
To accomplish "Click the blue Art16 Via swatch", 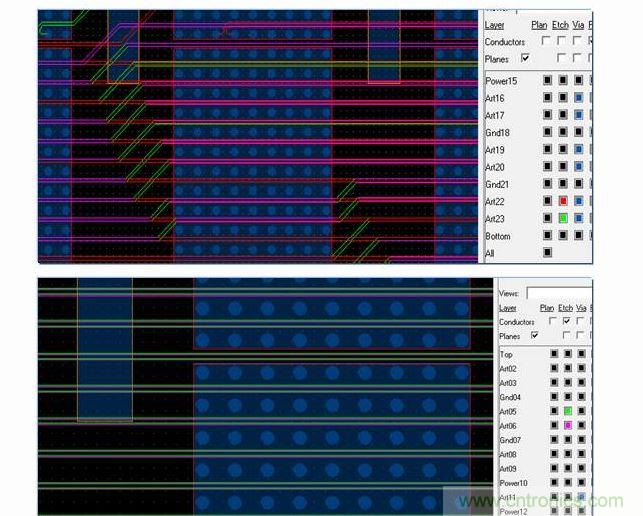I will [579, 97].
